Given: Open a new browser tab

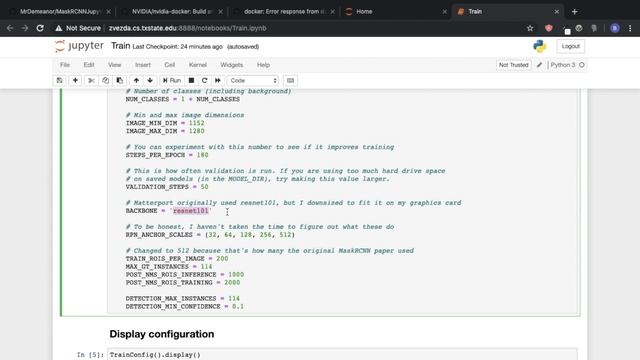Looking at the screenshot, I should pyautogui.click(x=575, y=12).
